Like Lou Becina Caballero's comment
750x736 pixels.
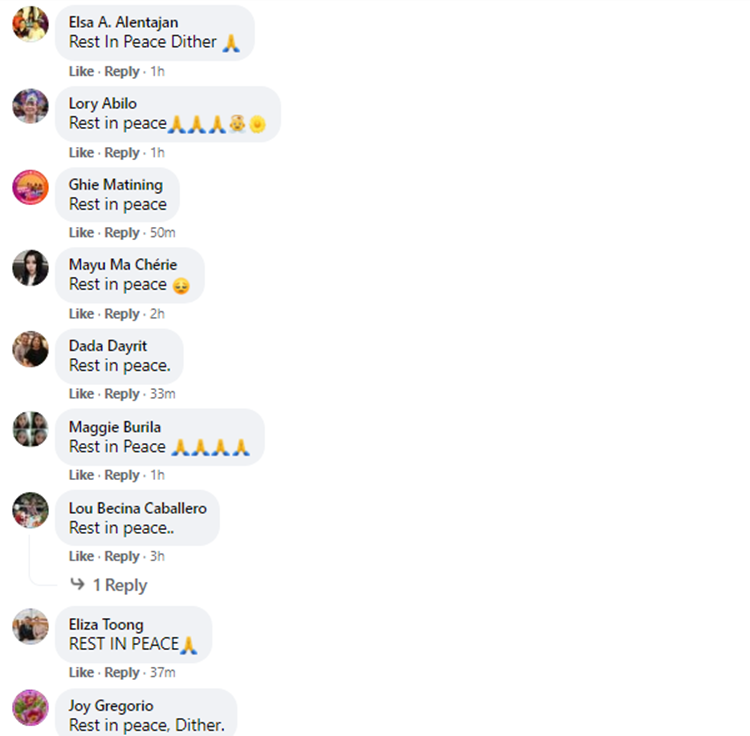point(81,556)
